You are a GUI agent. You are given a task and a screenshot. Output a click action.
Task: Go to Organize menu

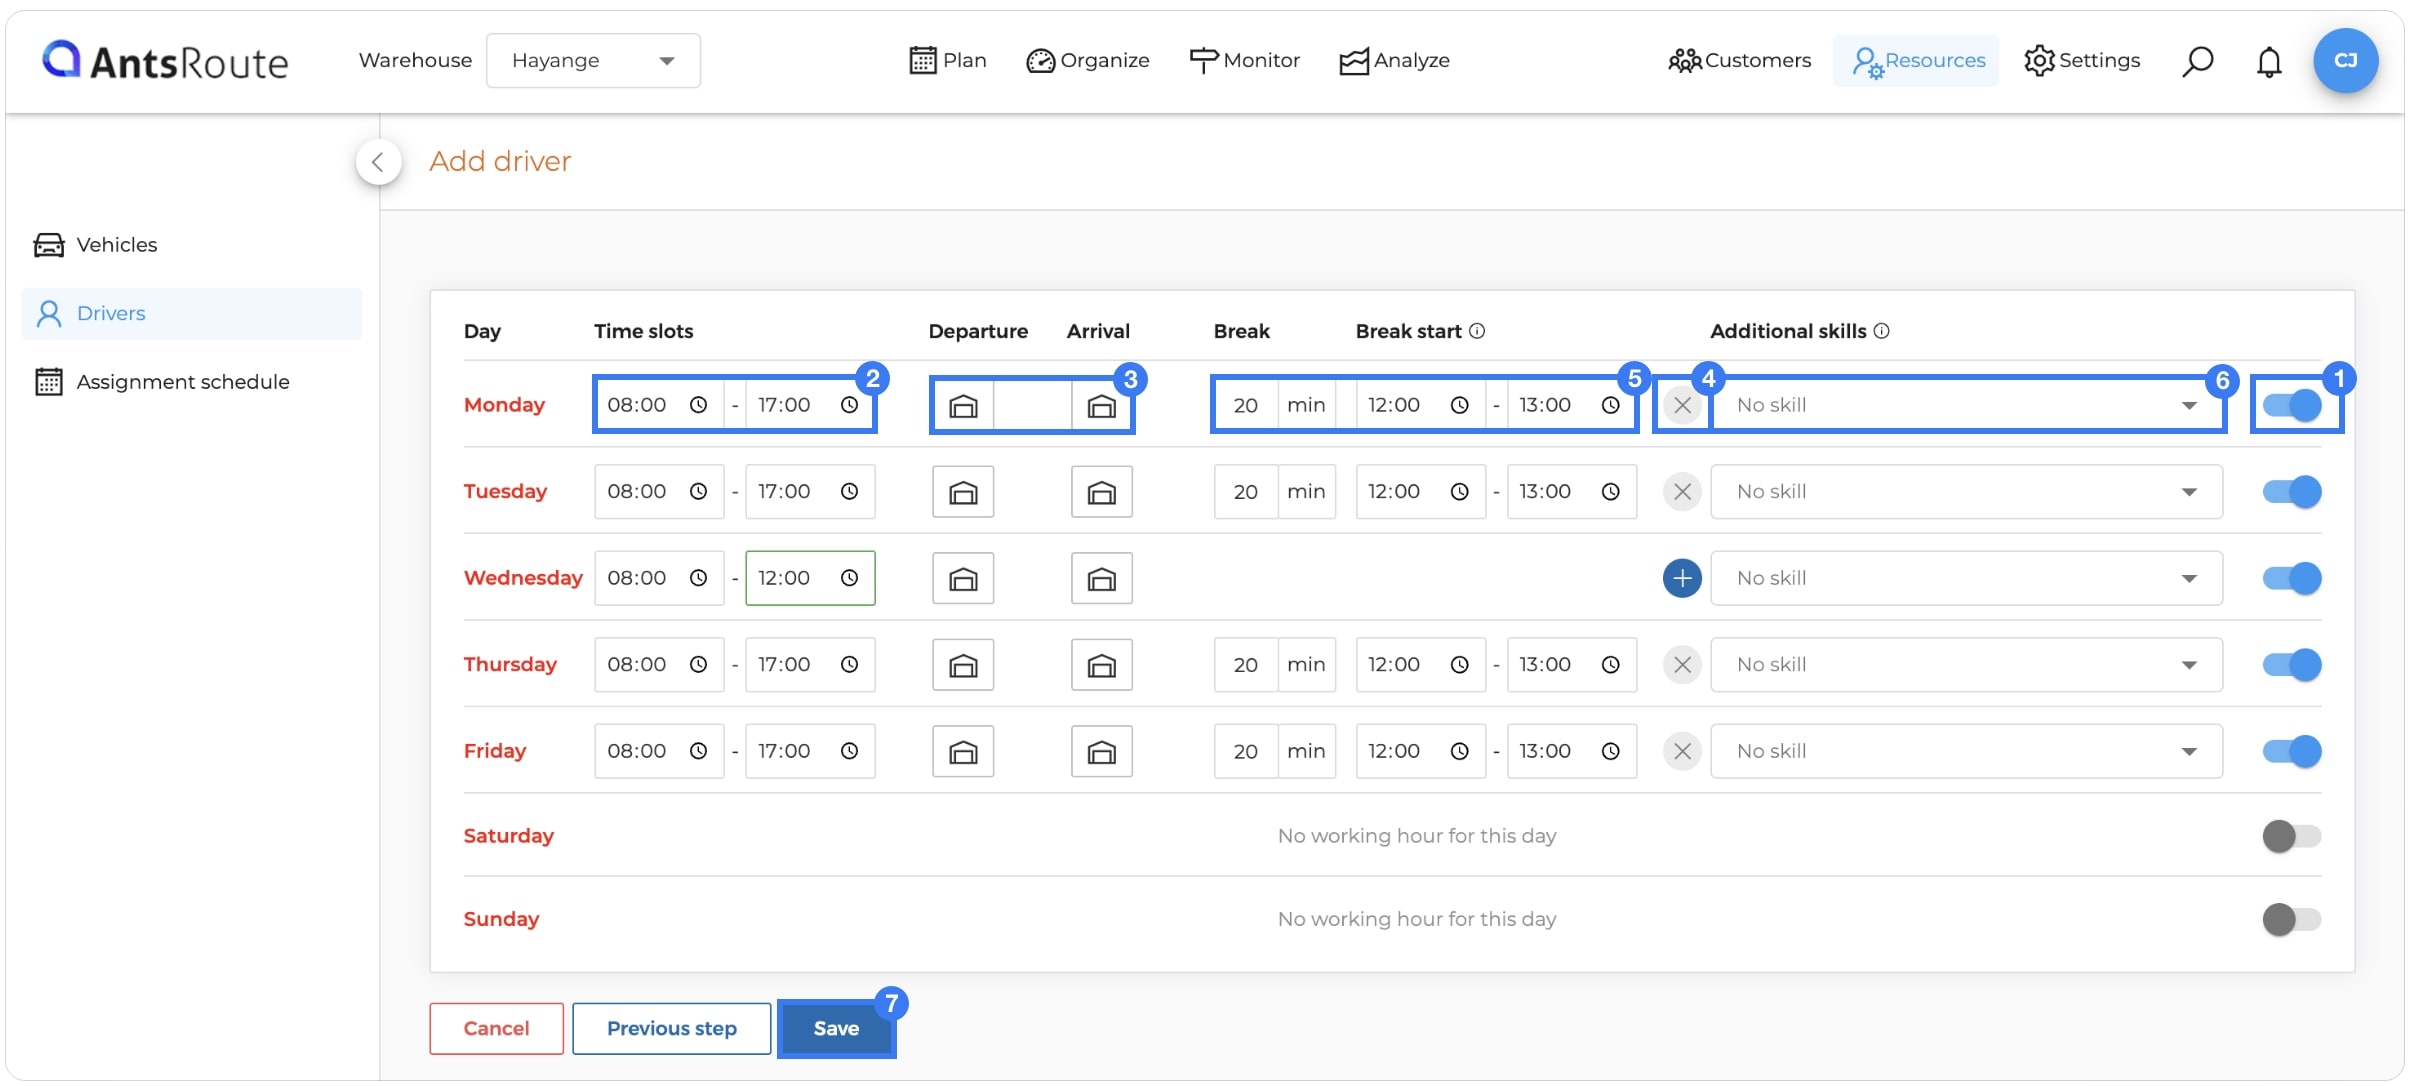click(1088, 61)
